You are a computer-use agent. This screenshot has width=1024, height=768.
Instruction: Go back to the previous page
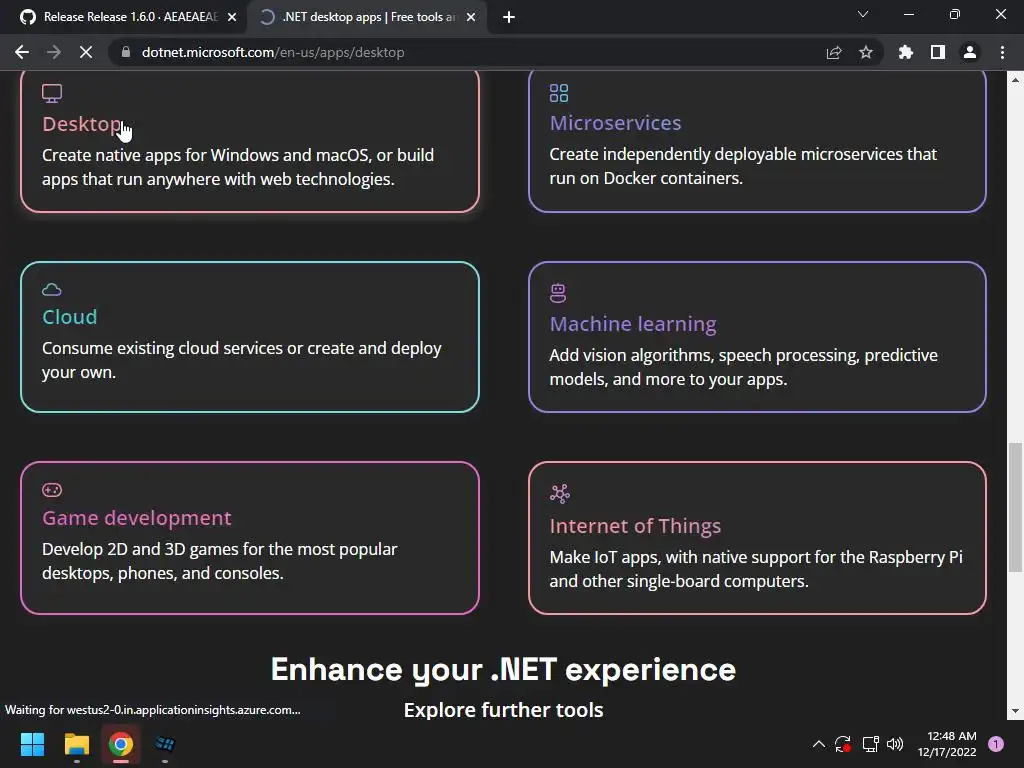click(x=22, y=52)
